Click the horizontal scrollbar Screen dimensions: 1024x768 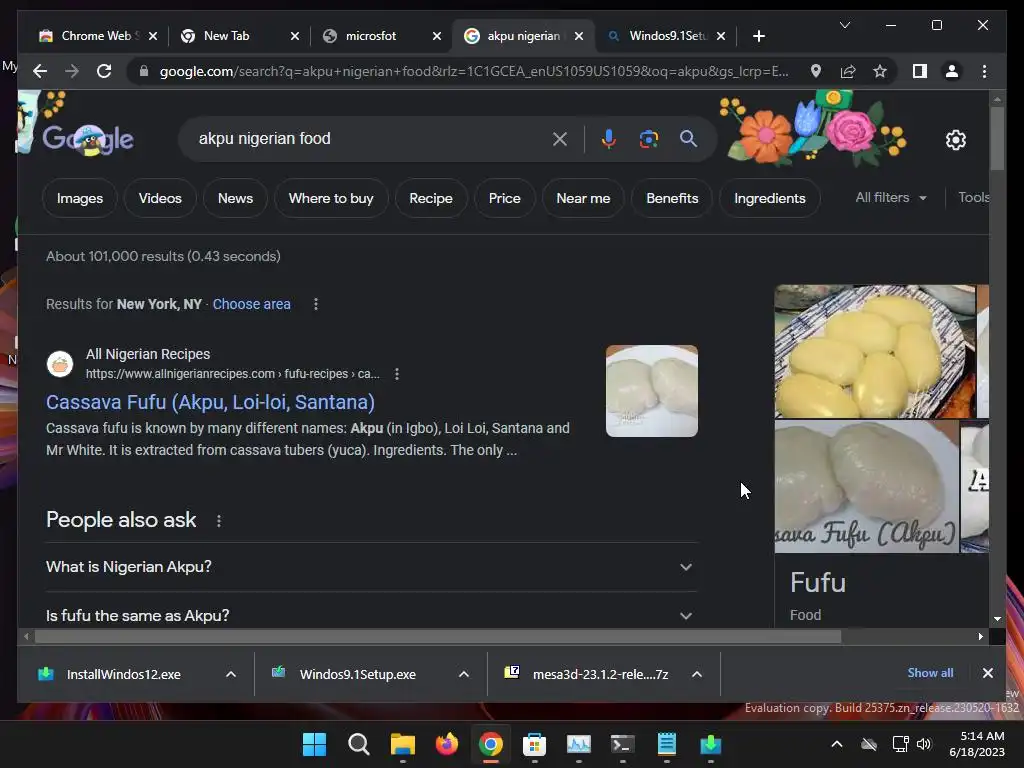[x=438, y=636]
